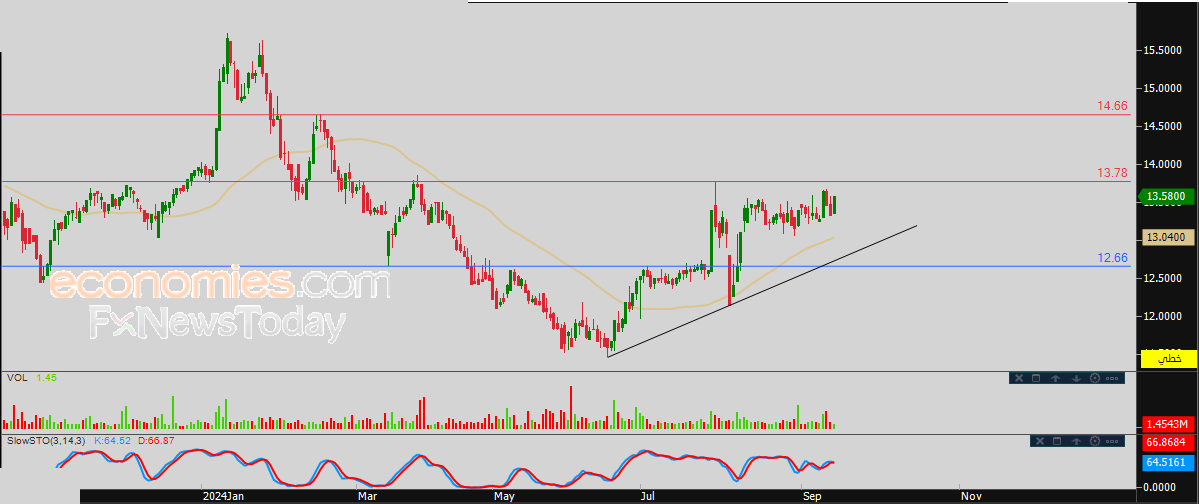Open more options for SlowSTO panel
The image size is (1199, 504).
pos(1113,441)
